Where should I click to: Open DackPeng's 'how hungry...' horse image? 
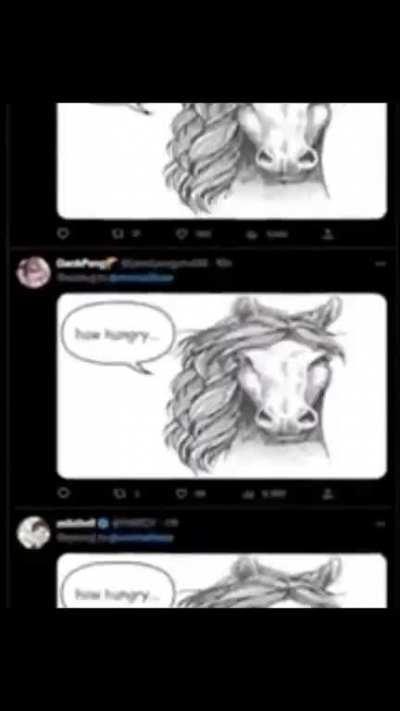point(222,386)
